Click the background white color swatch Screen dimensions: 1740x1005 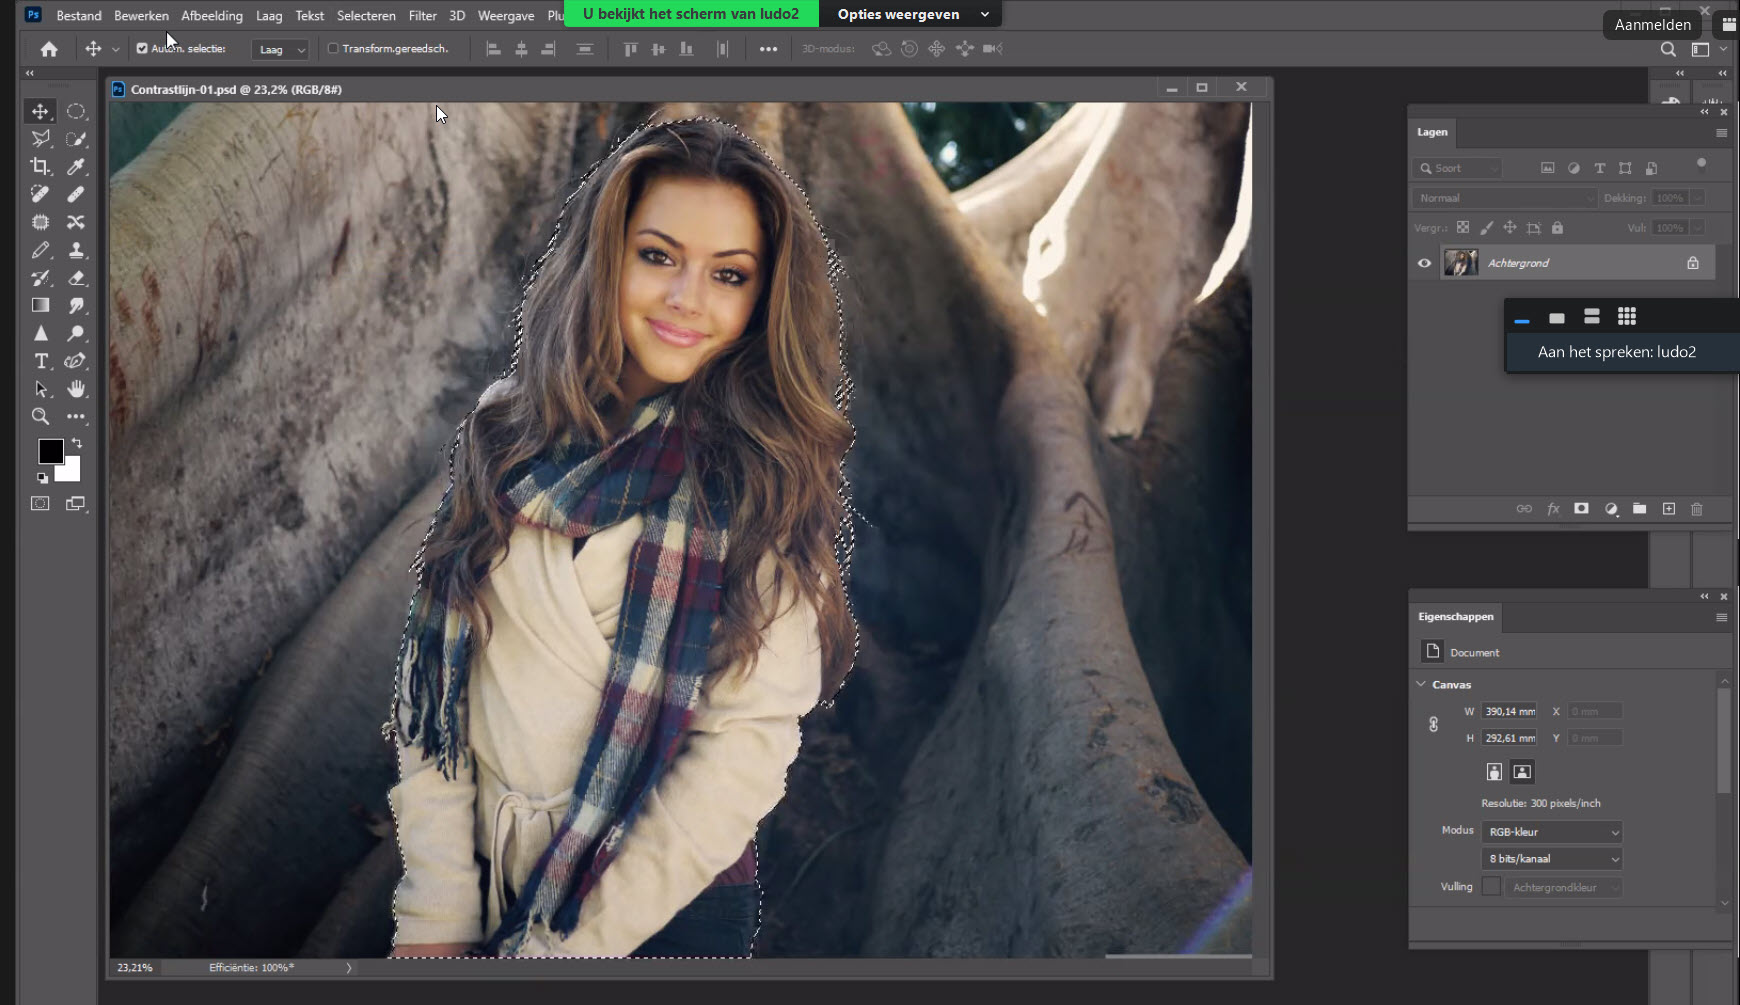point(70,471)
